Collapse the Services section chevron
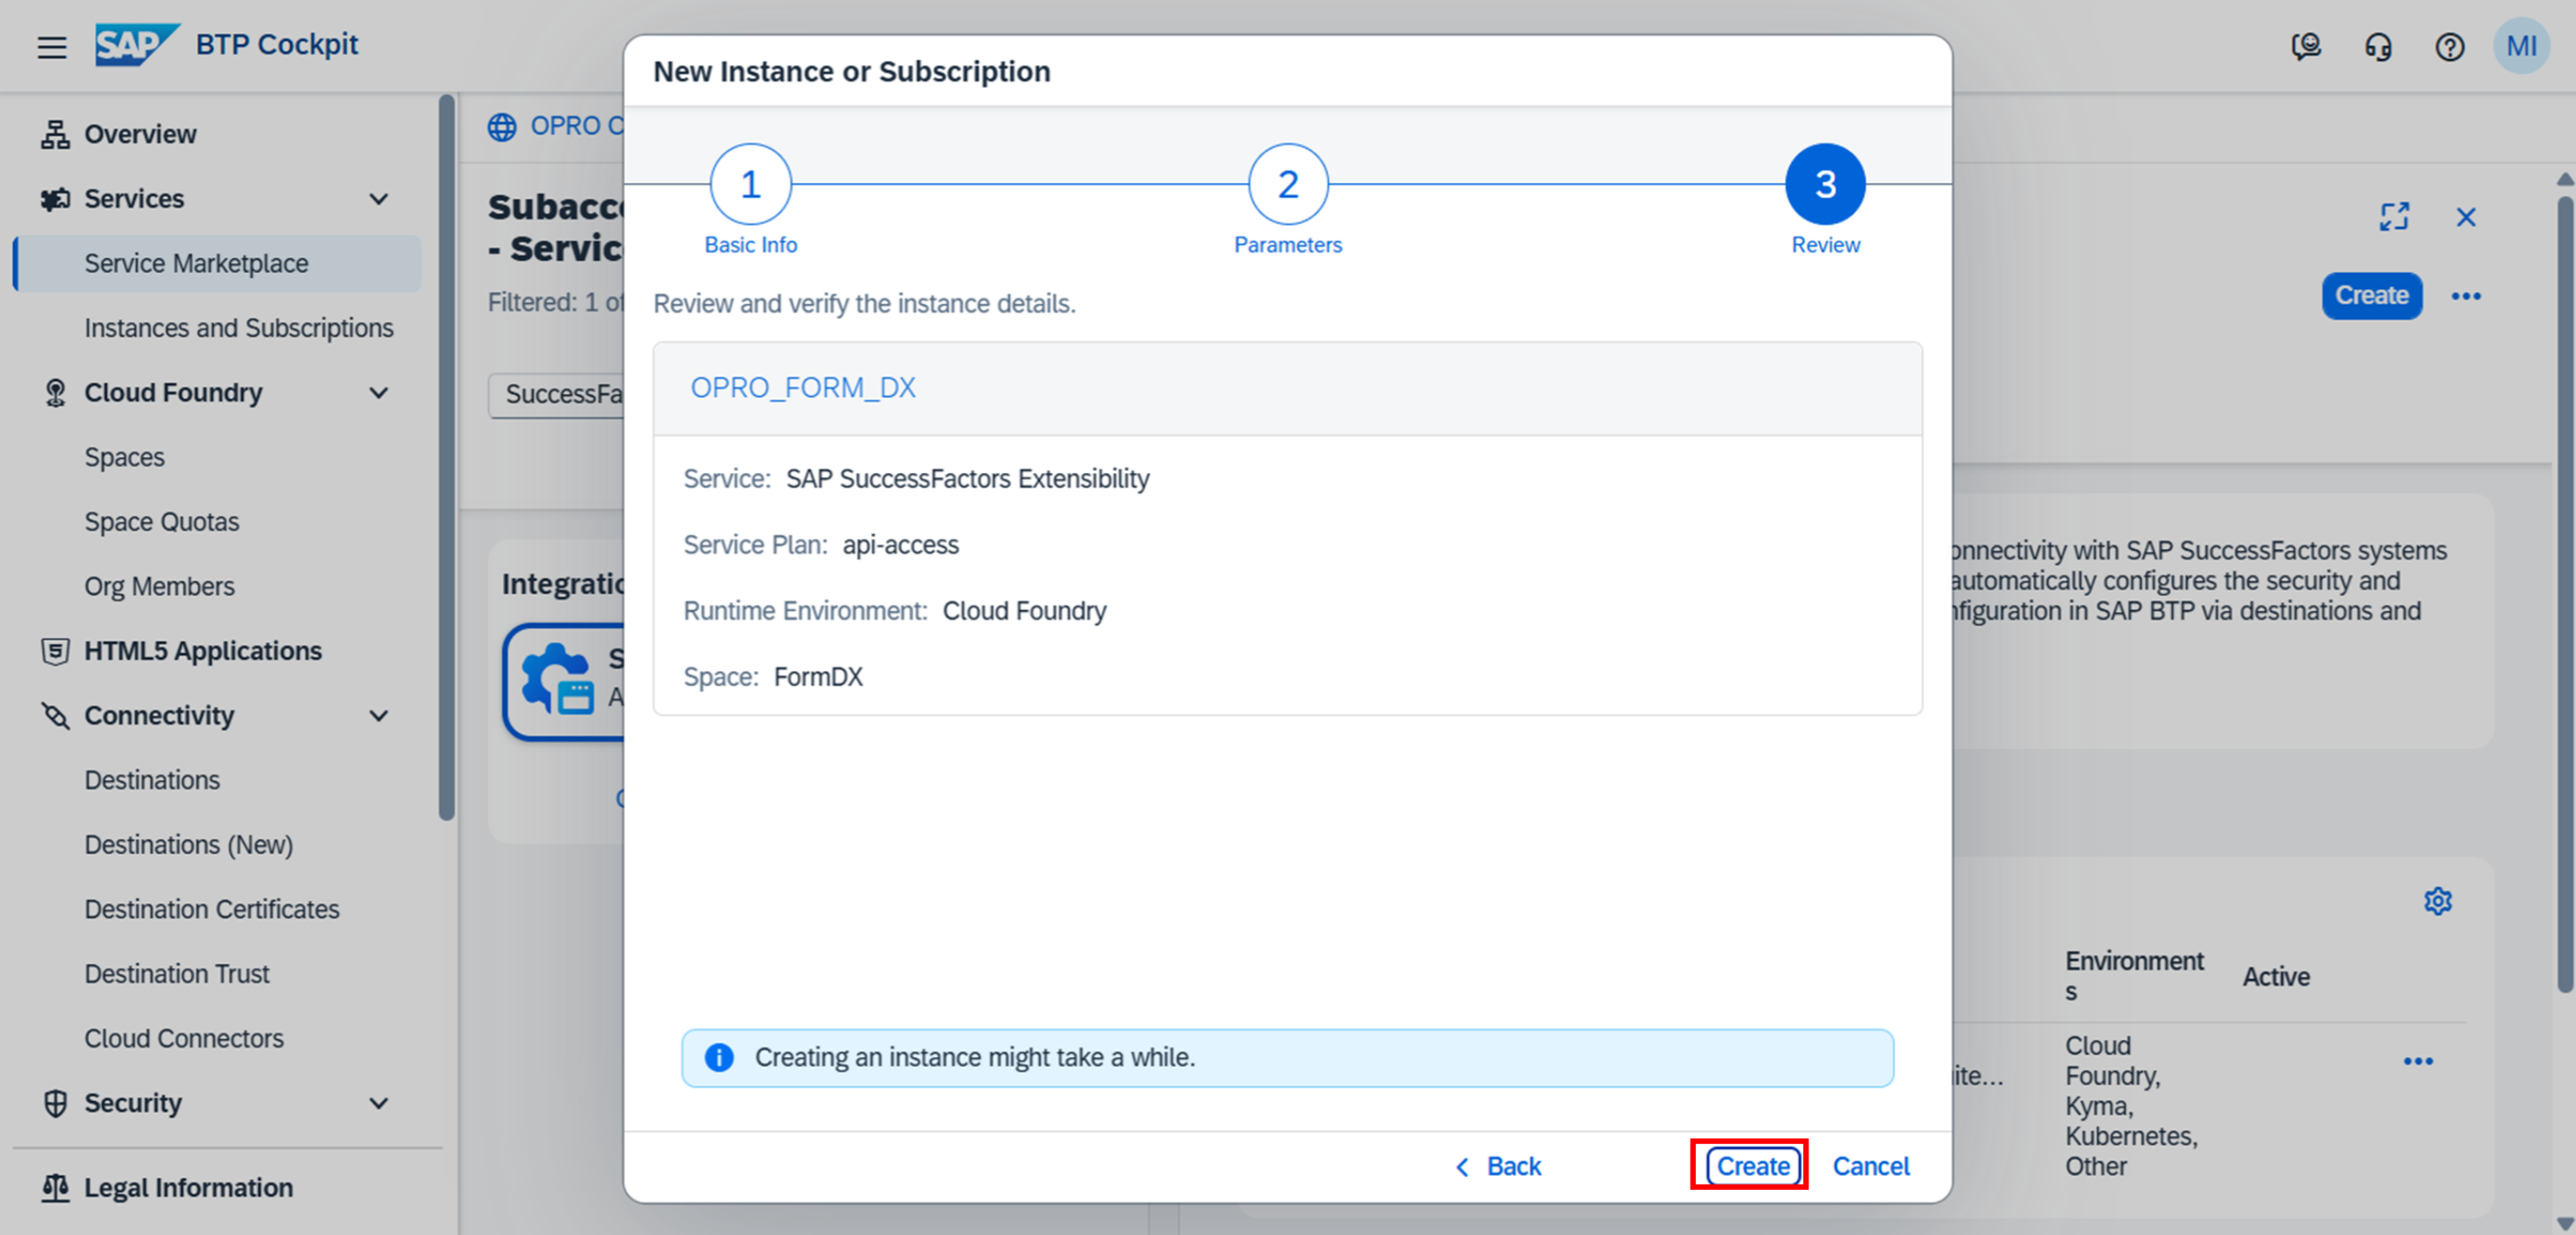 coord(379,199)
